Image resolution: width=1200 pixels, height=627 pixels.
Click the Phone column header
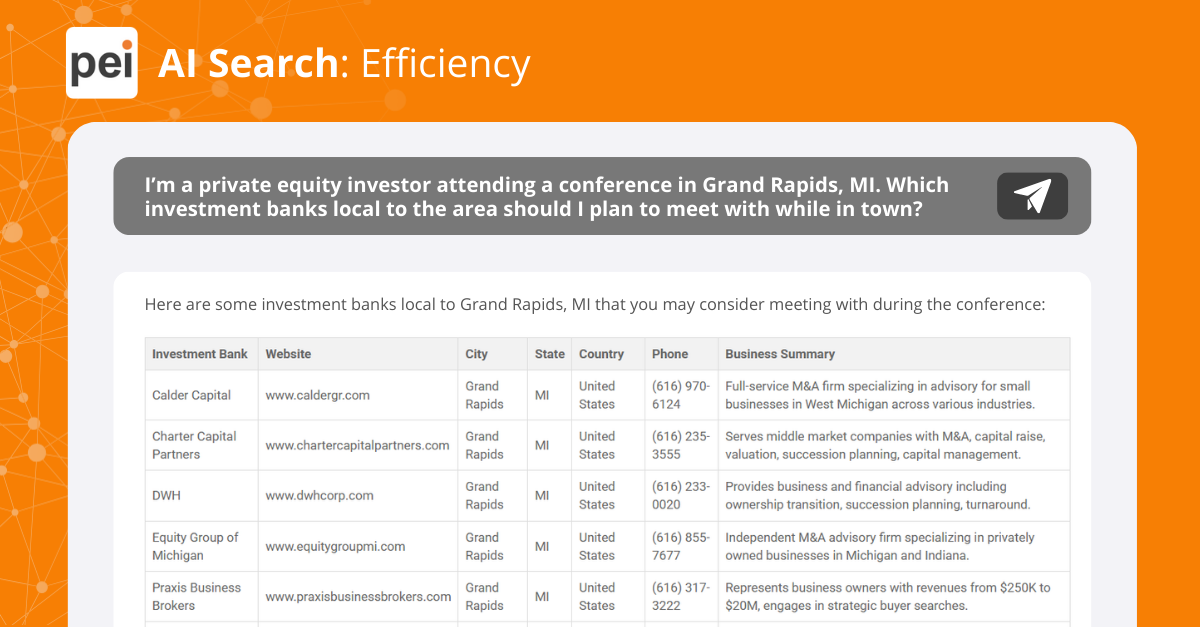(682, 354)
